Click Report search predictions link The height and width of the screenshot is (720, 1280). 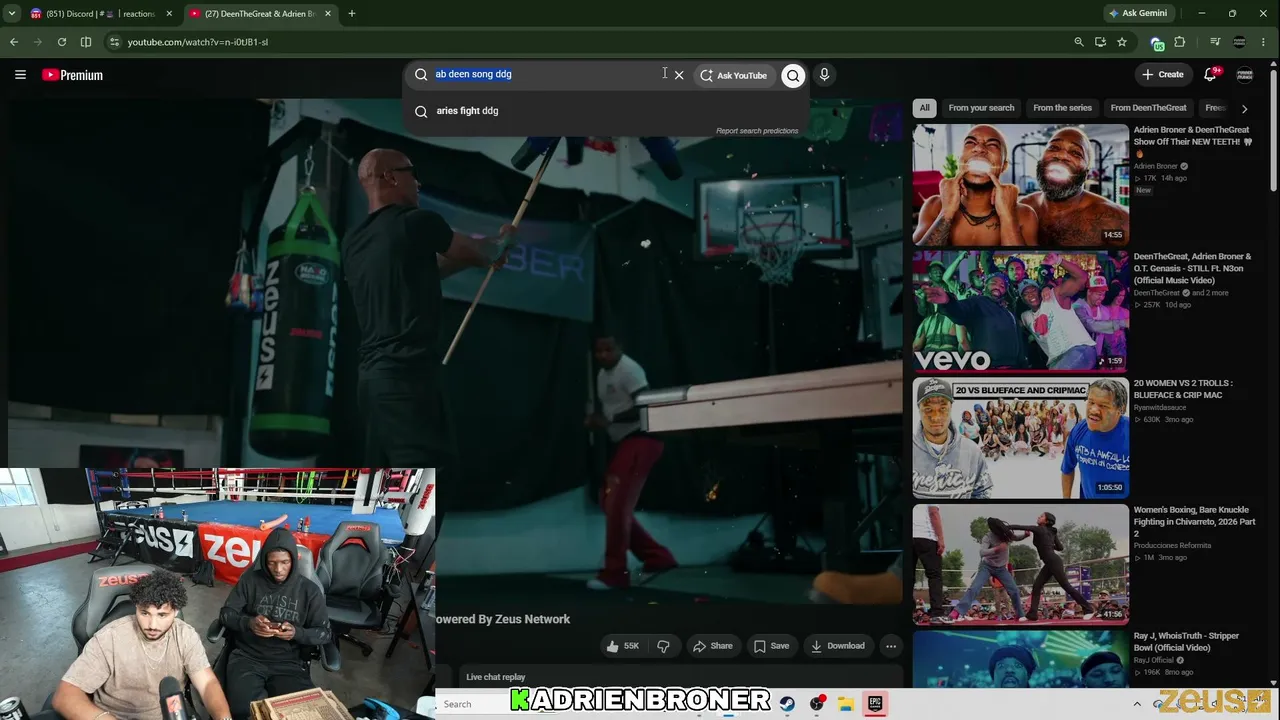pyautogui.click(x=757, y=131)
